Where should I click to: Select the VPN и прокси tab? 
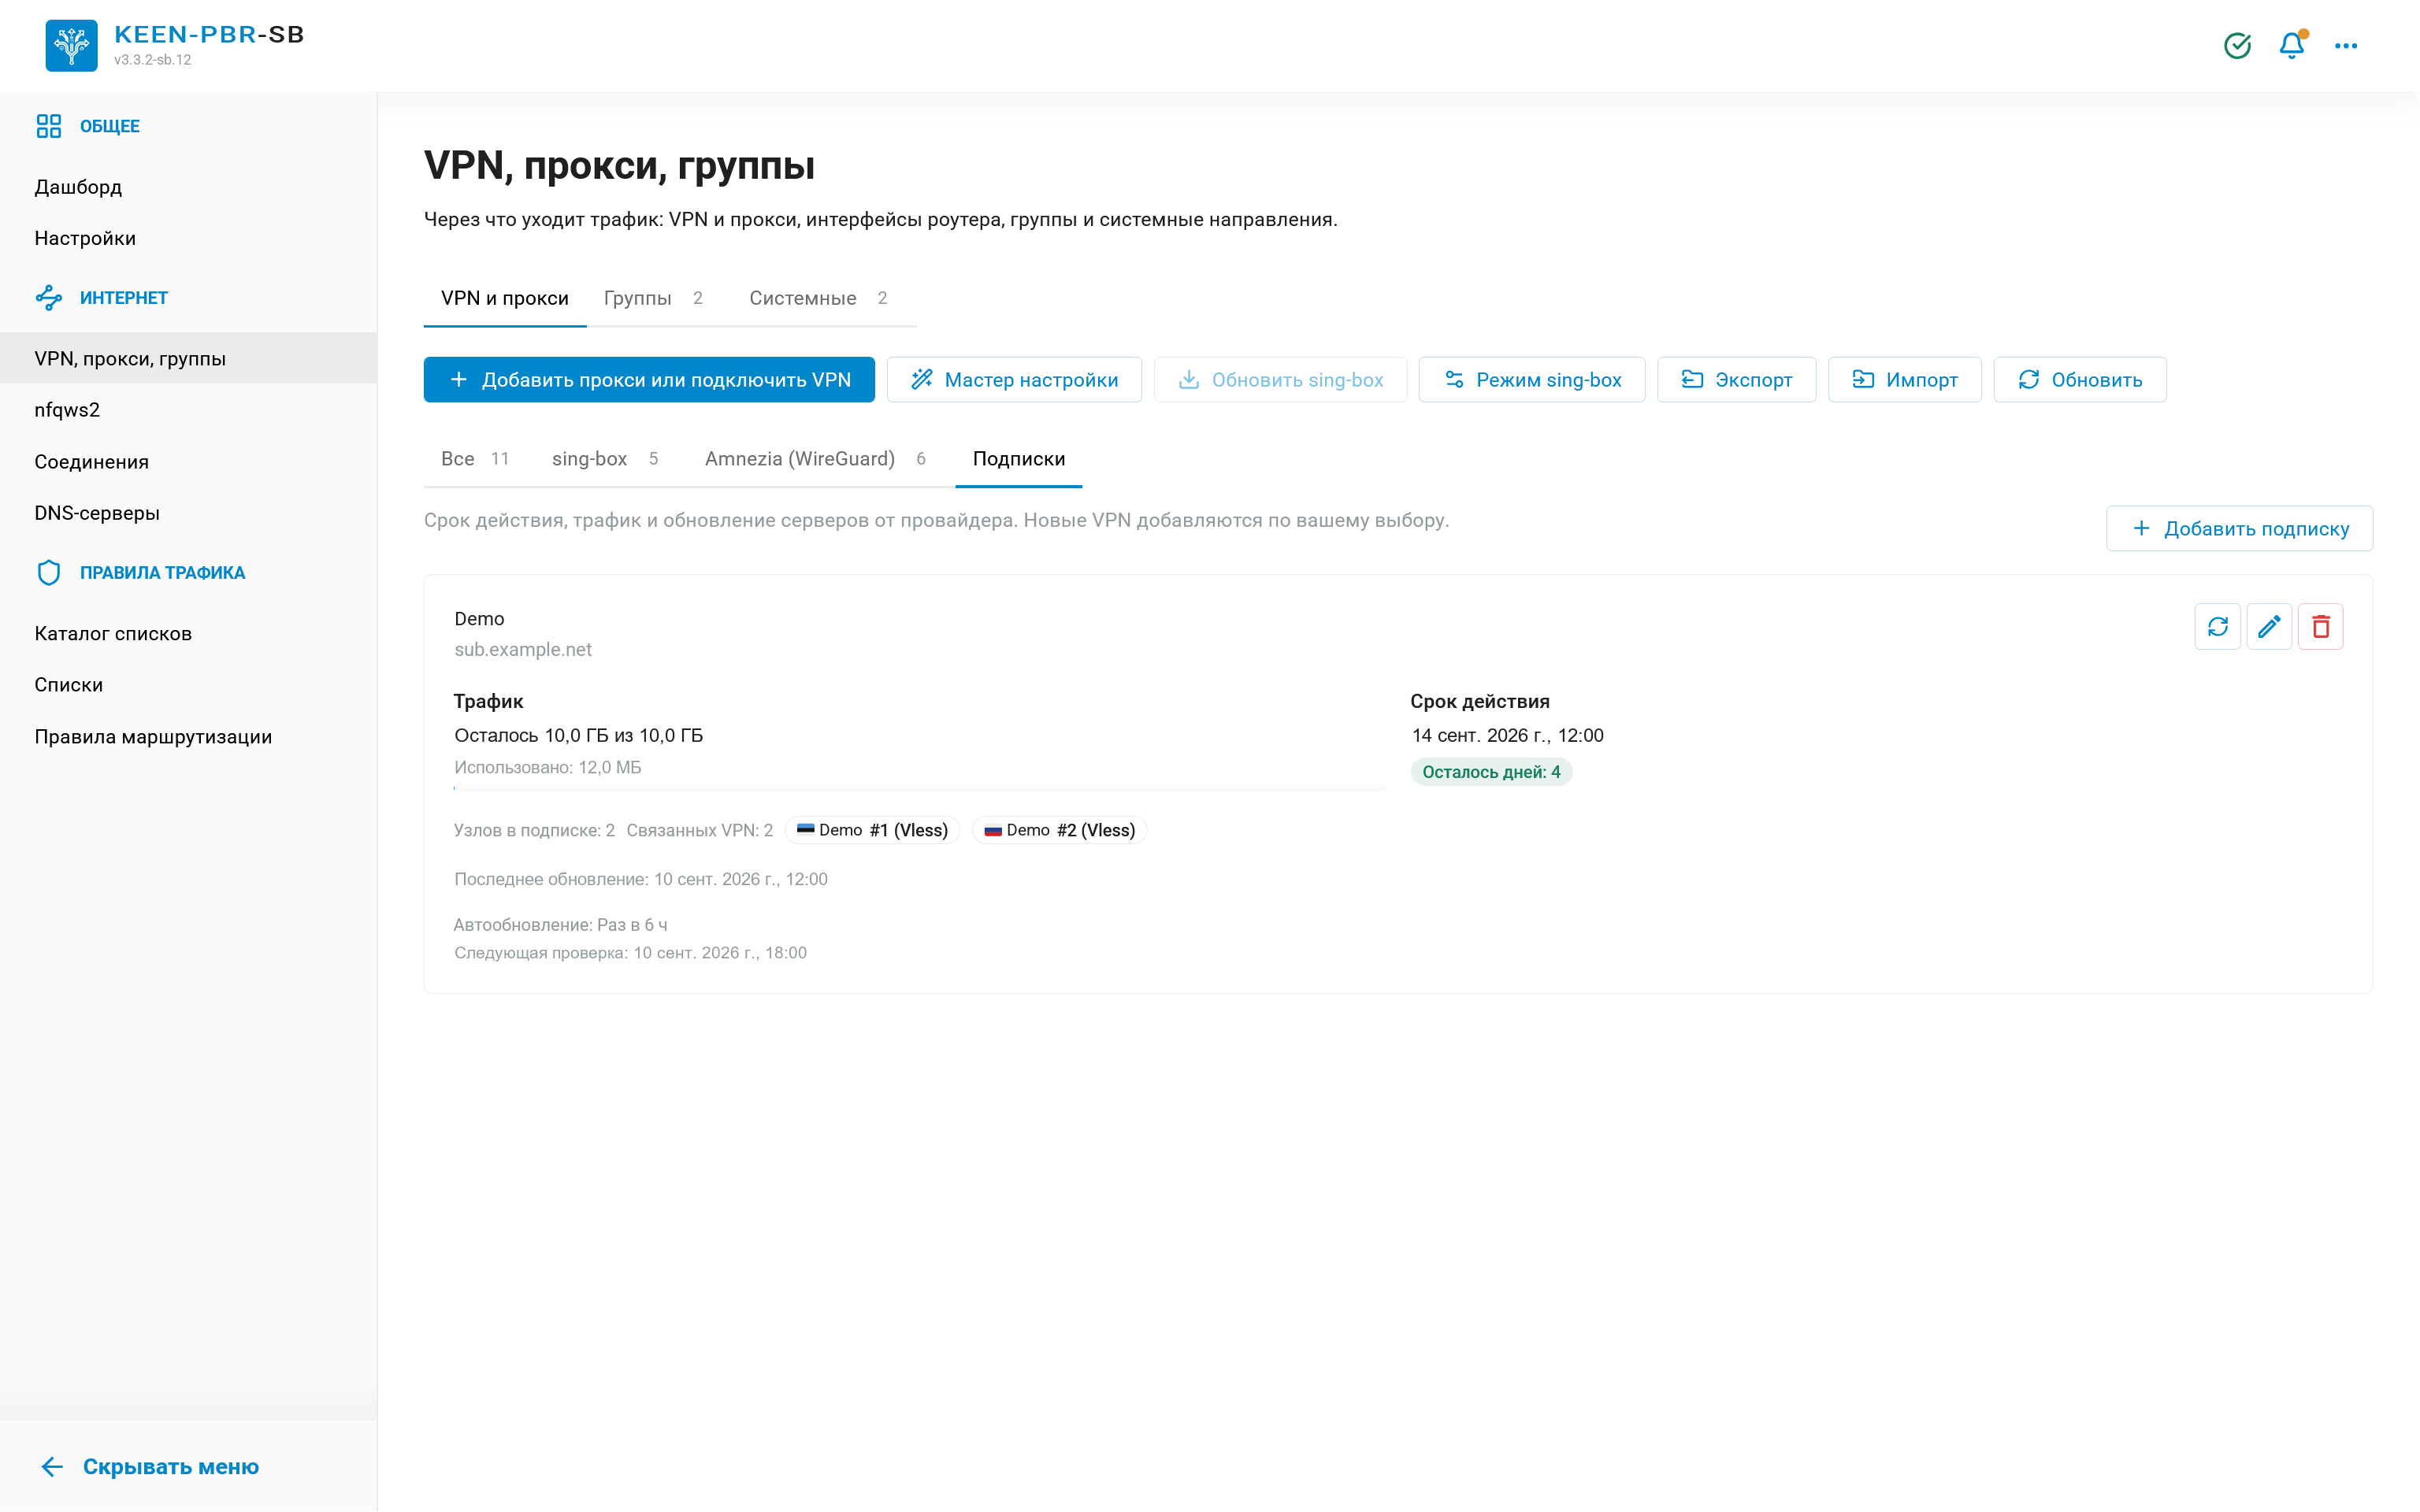click(505, 298)
